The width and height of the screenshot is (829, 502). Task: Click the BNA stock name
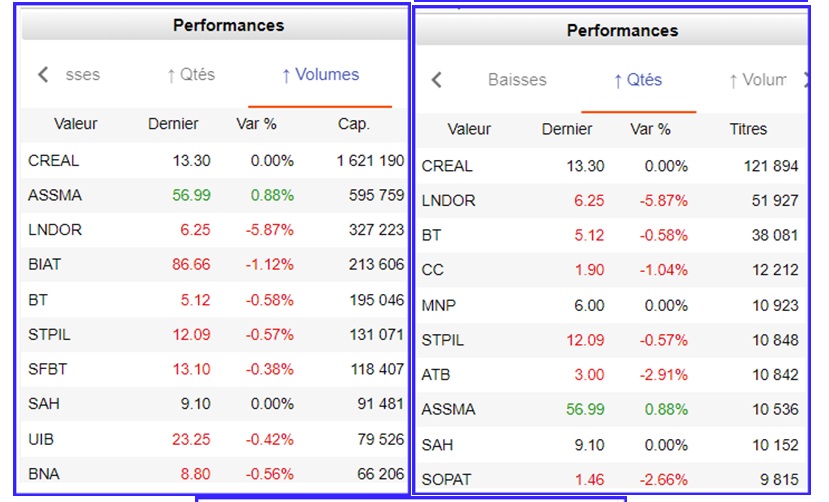pyautogui.click(x=43, y=474)
